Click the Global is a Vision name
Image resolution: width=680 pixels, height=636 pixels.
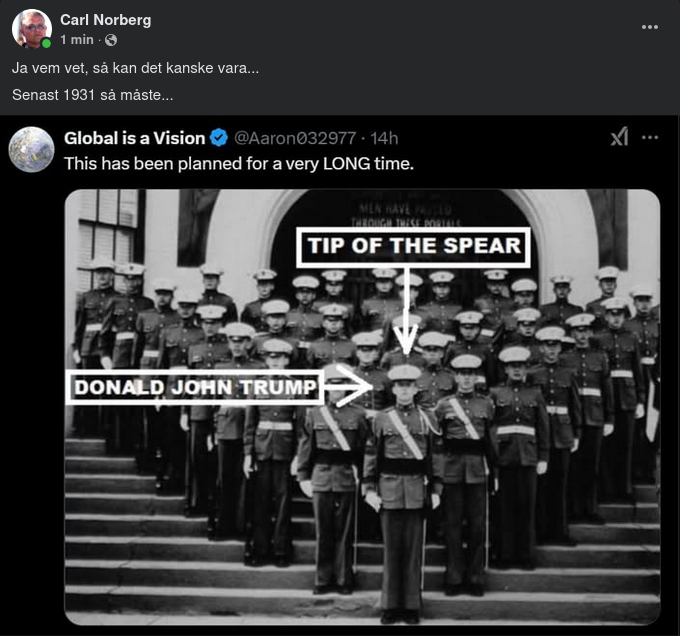click(135, 138)
